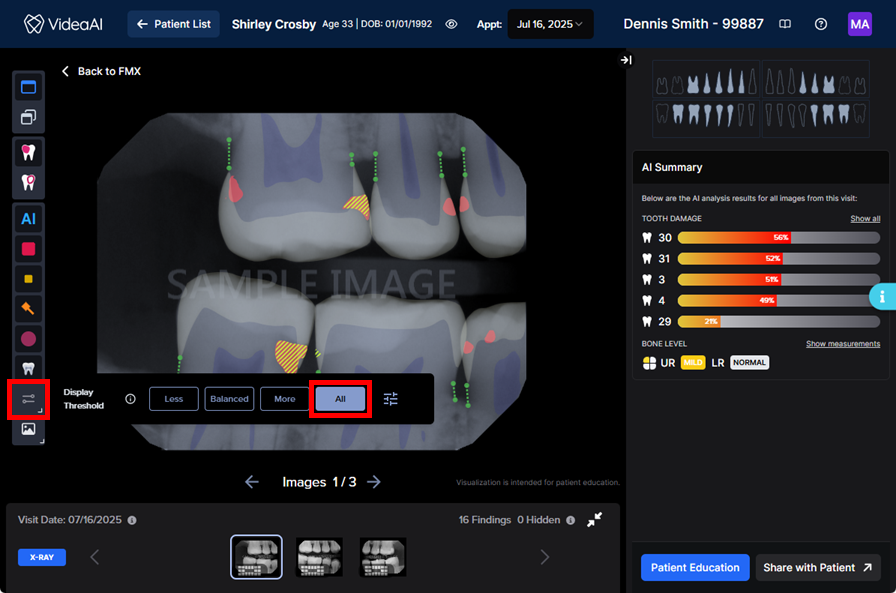This screenshot has width=896, height=593.
Task: Go to next image arrow
Action: point(374,482)
